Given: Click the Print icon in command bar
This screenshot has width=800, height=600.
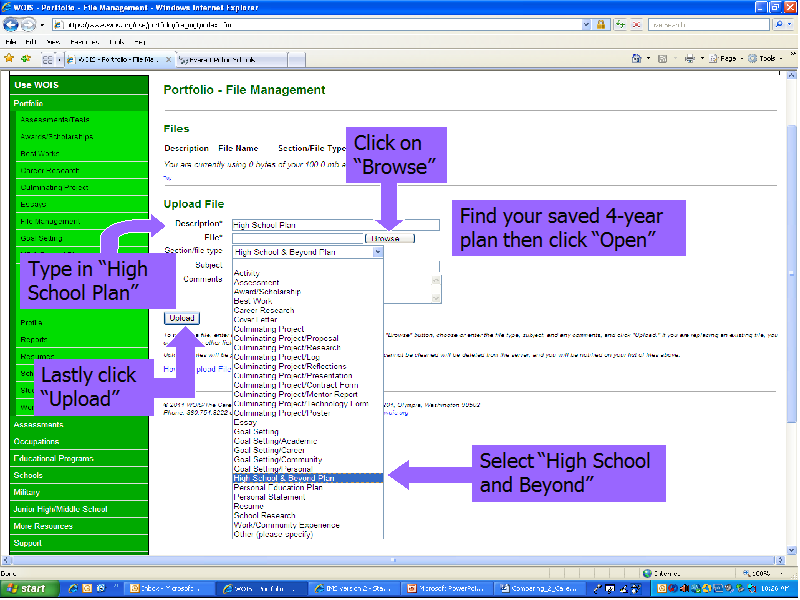Looking at the screenshot, I should pos(690,59).
